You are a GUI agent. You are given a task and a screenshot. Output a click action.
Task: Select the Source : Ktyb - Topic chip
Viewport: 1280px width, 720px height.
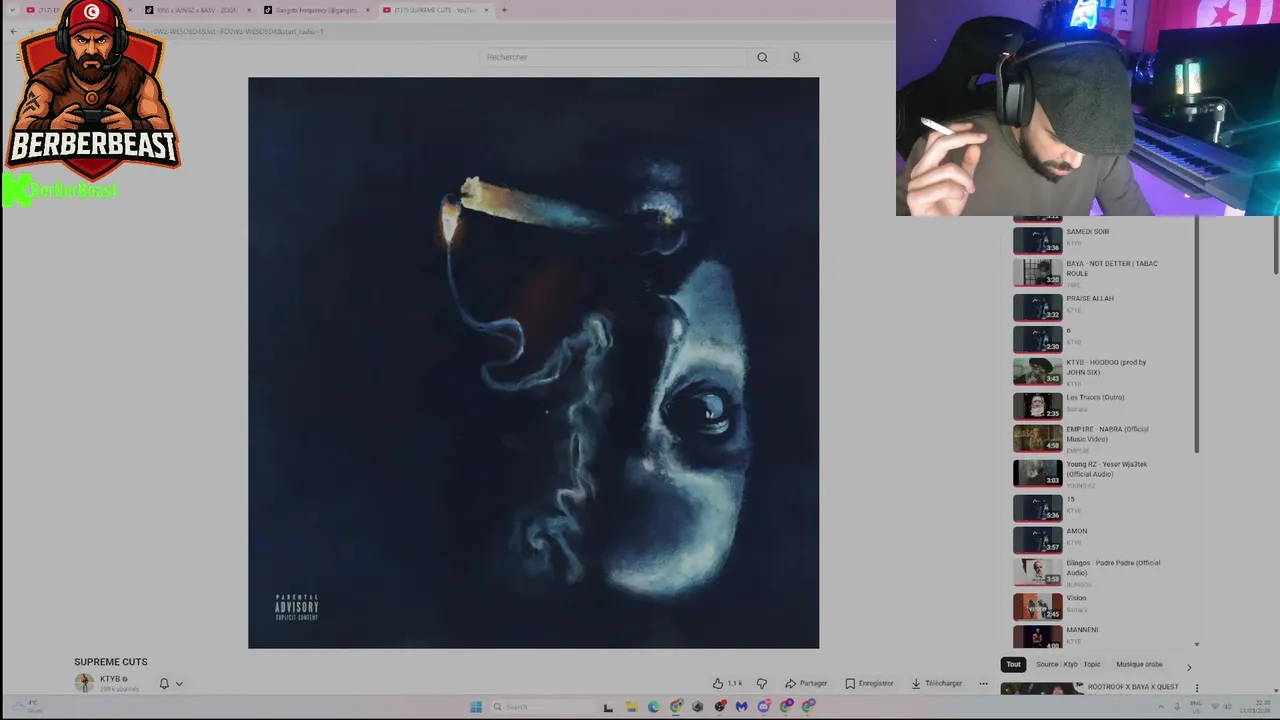(x=1068, y=665)
